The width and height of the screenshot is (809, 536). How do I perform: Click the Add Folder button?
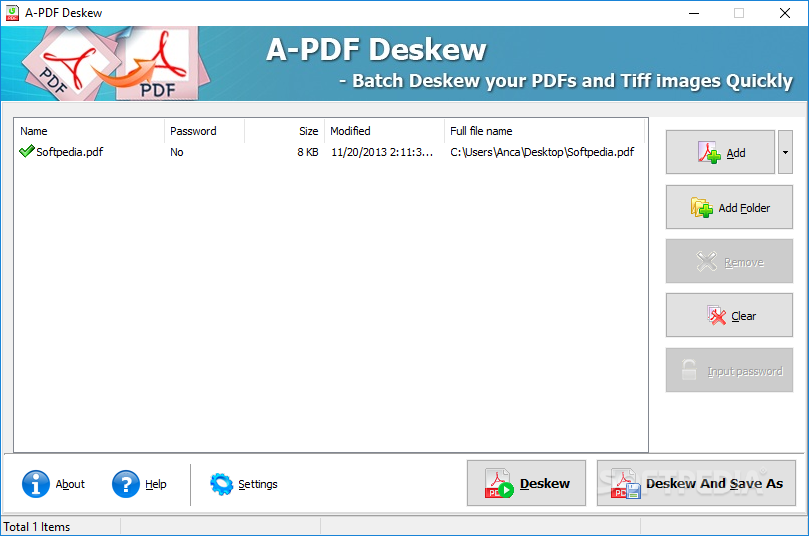729,207
